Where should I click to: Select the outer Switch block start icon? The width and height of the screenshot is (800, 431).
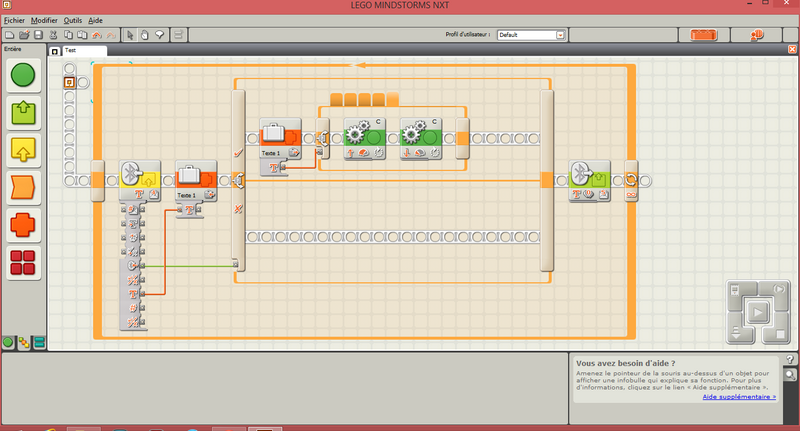(238, 181)
